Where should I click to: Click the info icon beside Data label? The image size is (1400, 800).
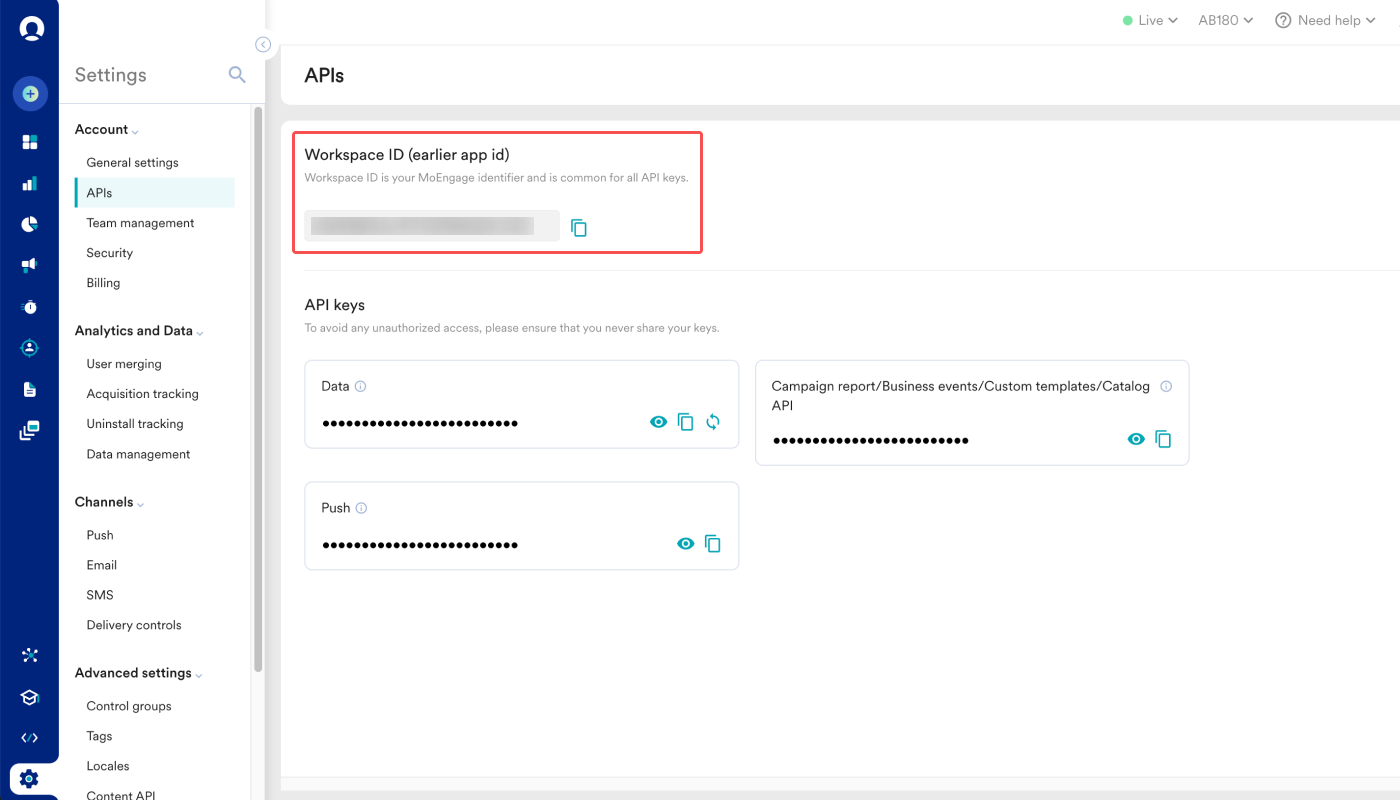pos(361,386)
